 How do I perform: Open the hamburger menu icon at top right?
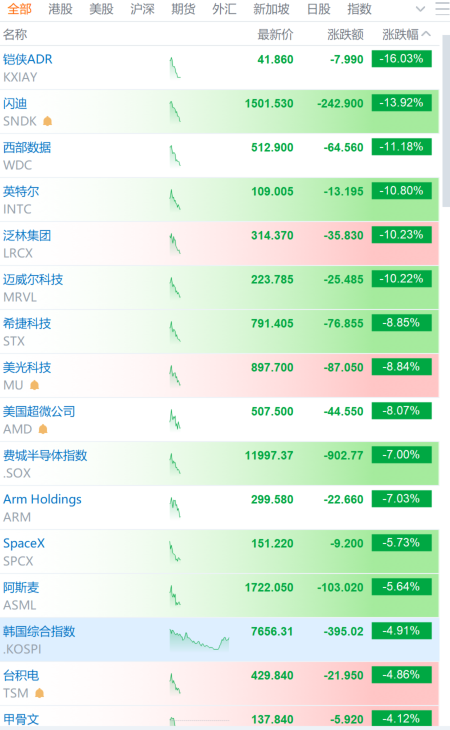[442, 9]
